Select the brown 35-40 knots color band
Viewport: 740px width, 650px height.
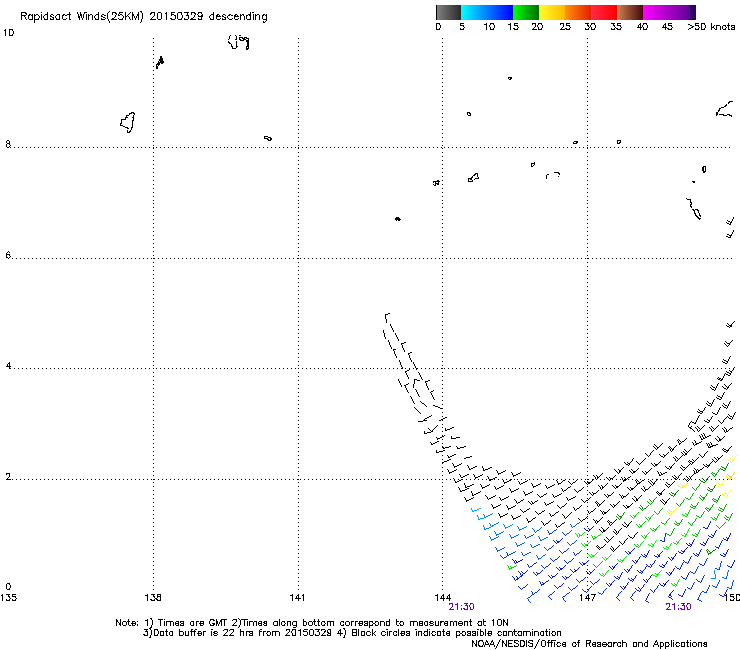630,12
